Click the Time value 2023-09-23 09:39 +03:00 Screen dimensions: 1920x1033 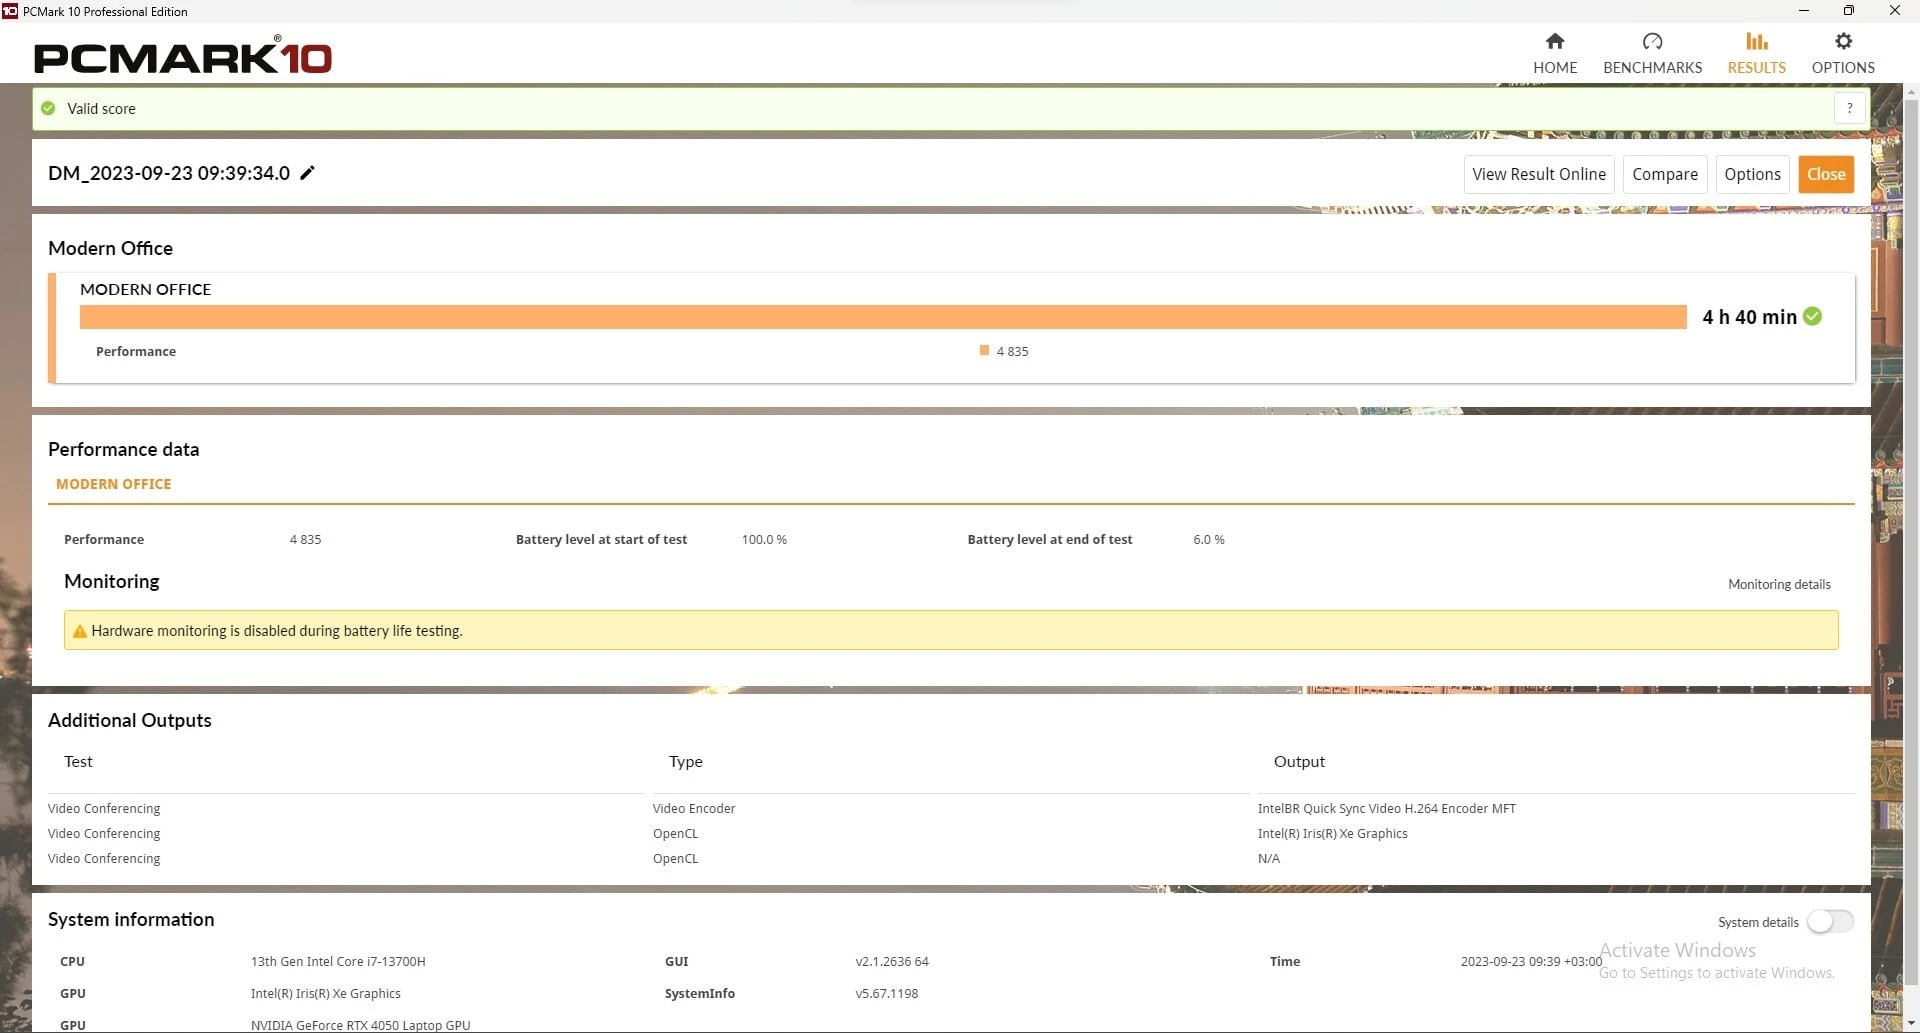(1531, 961)
